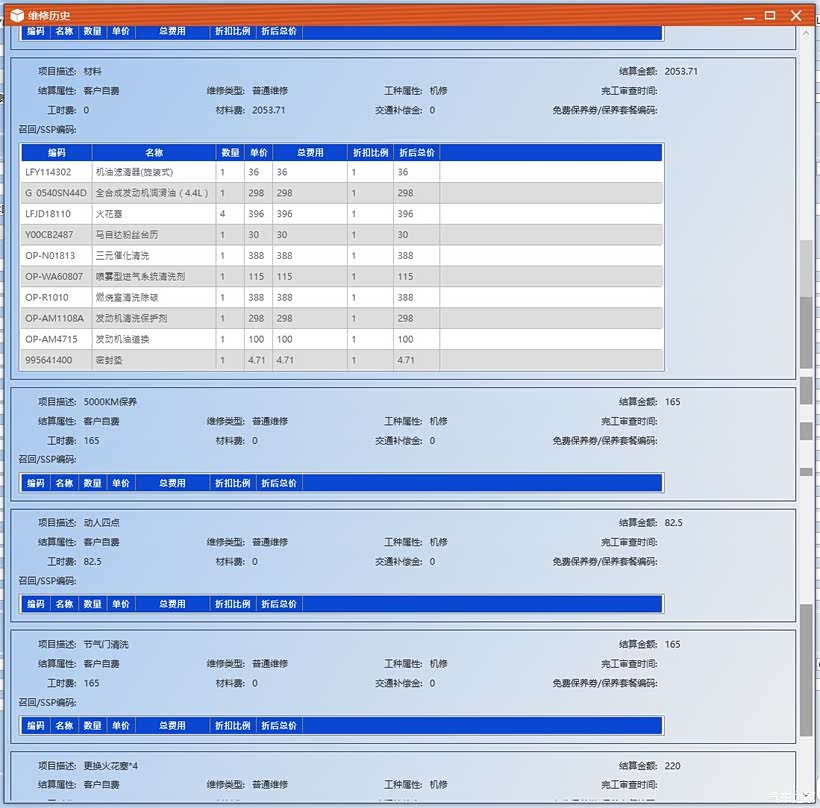The width and height of the screenshot is (820, 808).
Task: Click the 维修历史 window title icon
Action: tap(17, 15)
